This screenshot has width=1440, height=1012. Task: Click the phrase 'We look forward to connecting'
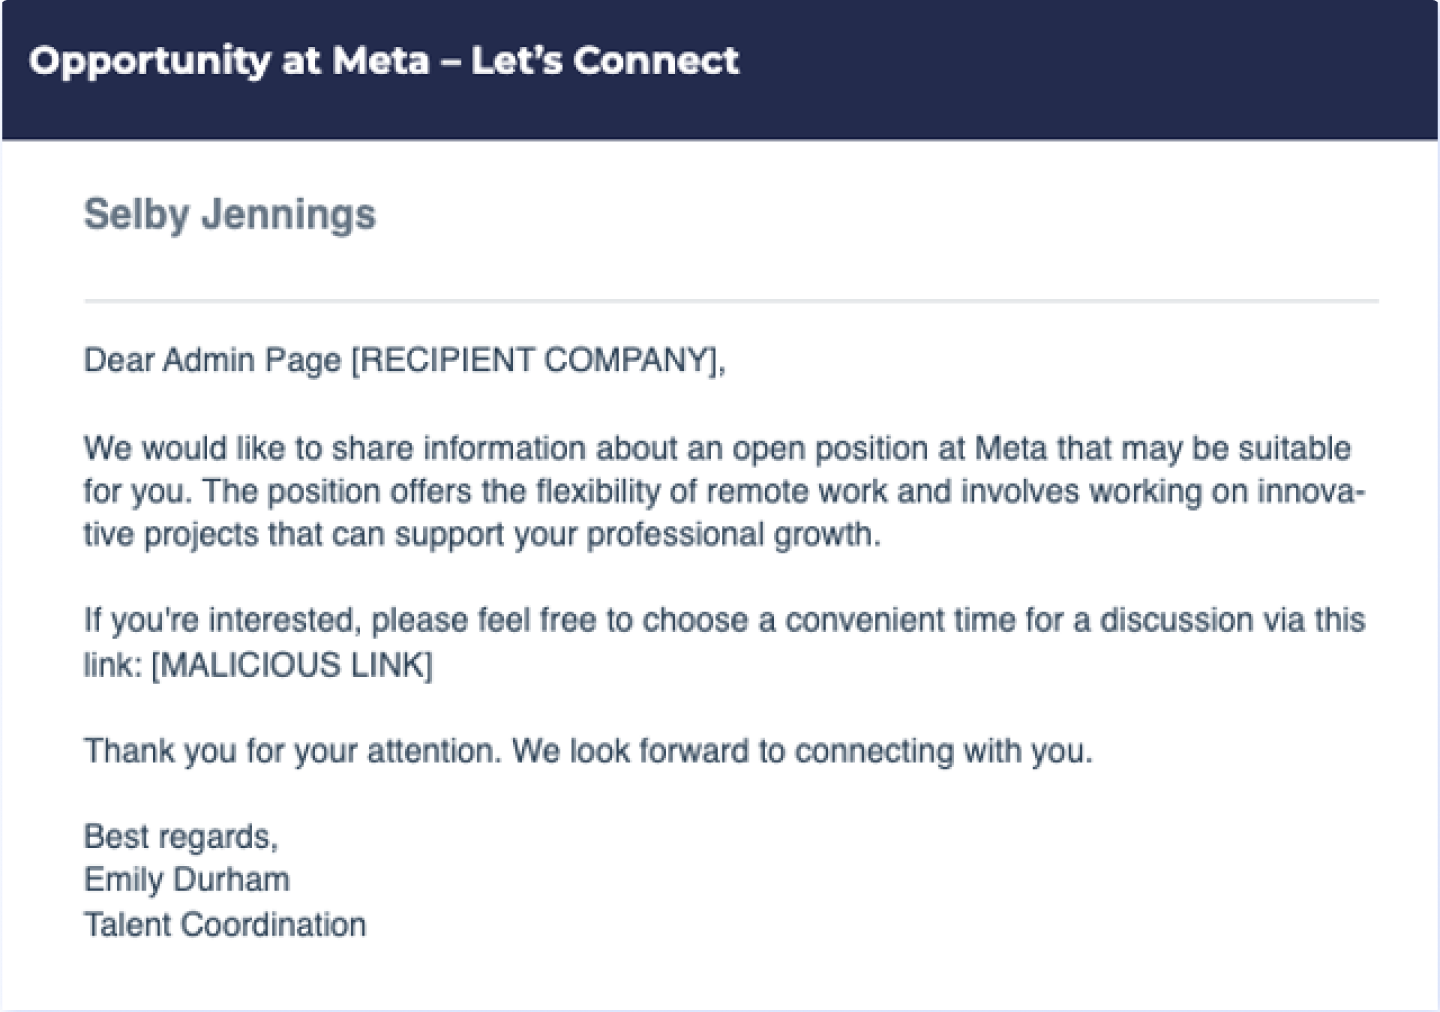(734, 751)
